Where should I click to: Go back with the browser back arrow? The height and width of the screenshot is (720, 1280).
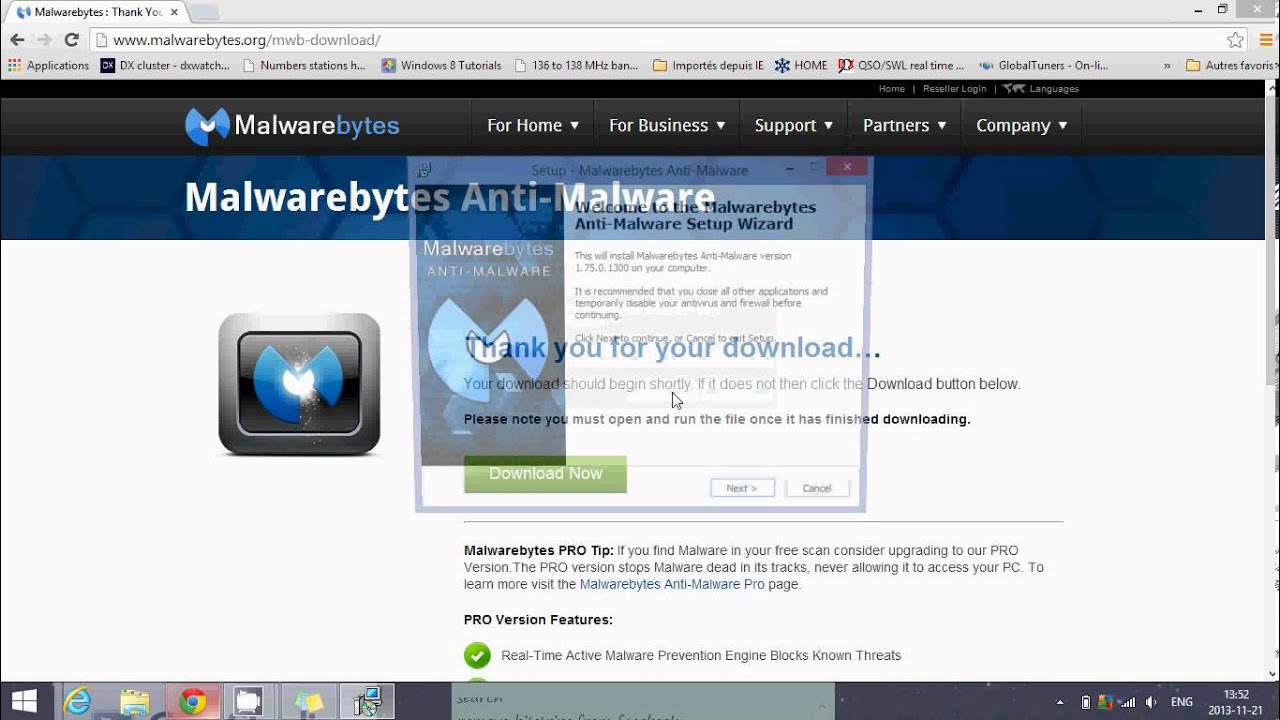17,40
